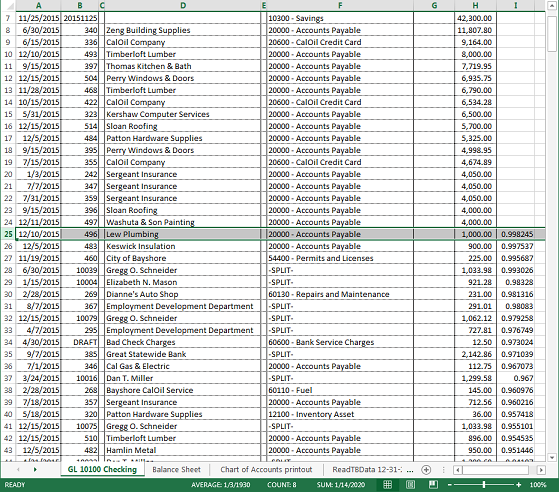Click vertical scrollbar down arrow
Viewport: 559px width, 492px height.
coord(552,457)
